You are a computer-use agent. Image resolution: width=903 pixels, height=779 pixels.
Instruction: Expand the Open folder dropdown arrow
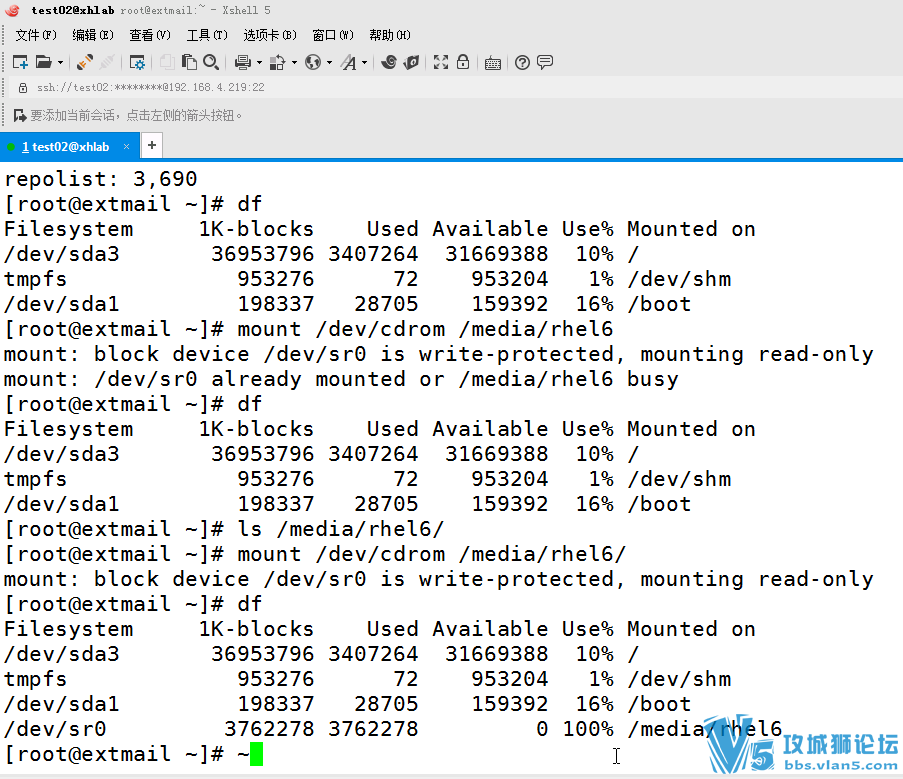pyautogui.click(x=60, y=62)
